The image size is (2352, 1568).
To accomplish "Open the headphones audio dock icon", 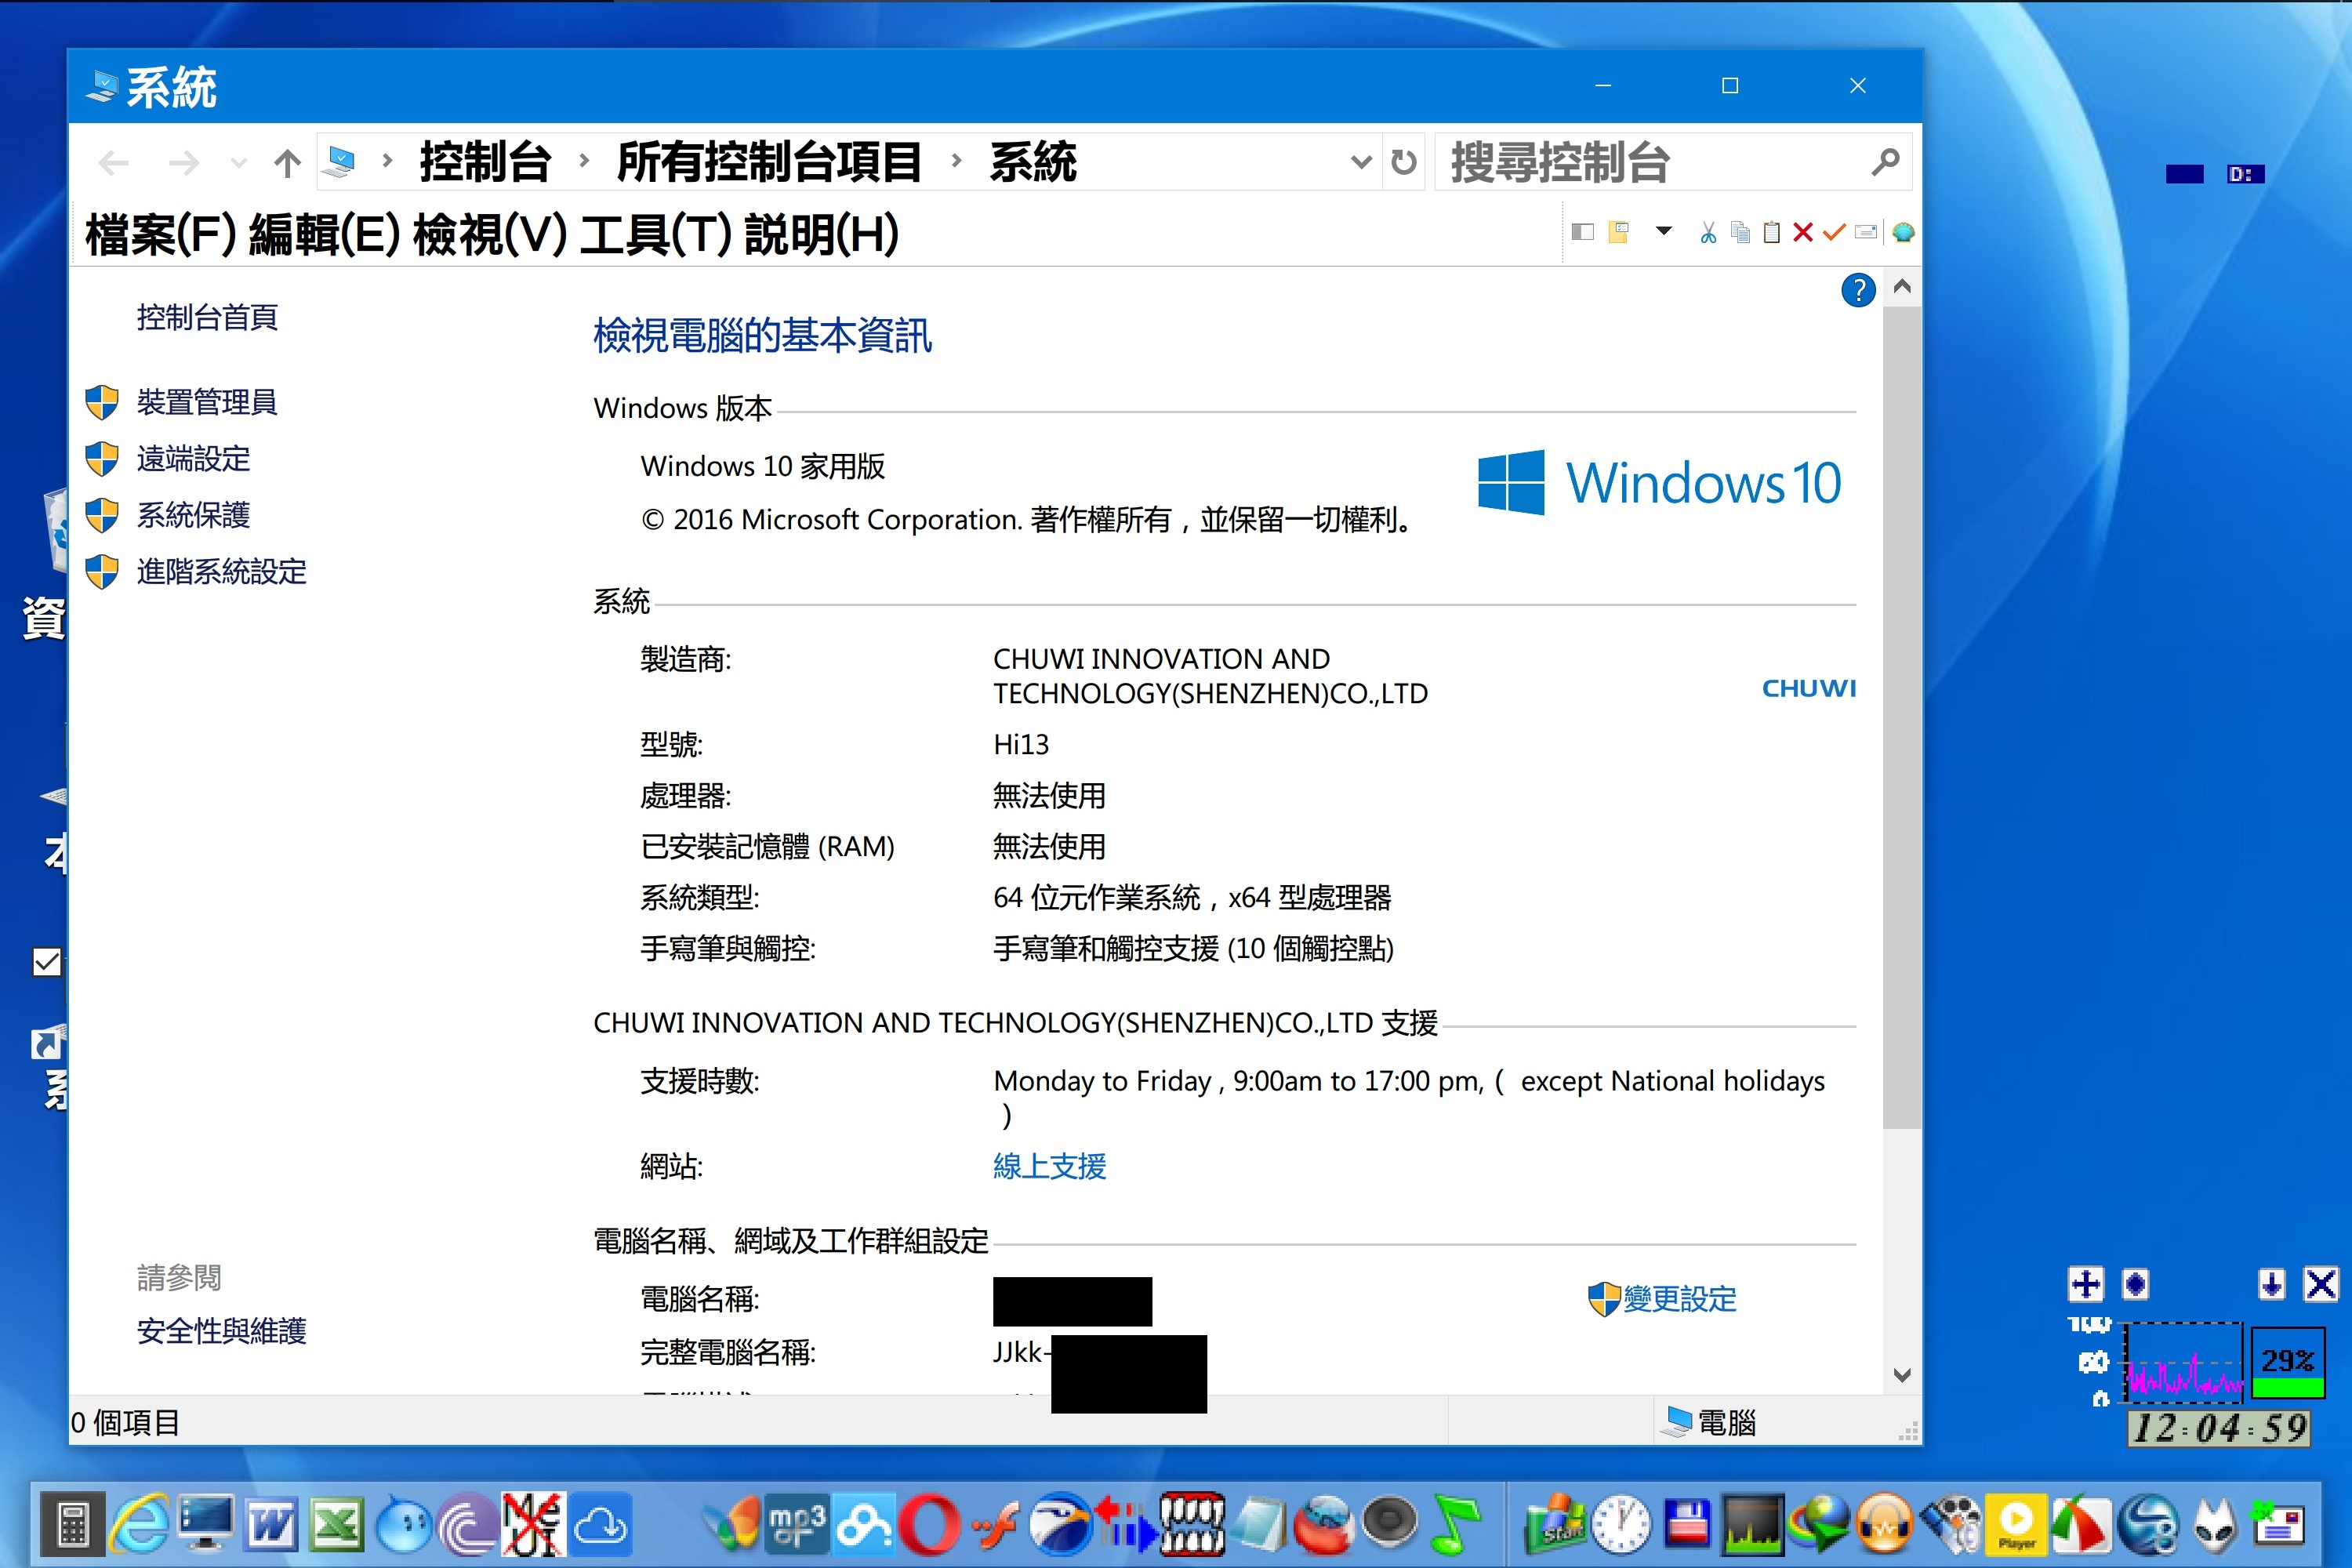I will [x=1884, y=1524].
